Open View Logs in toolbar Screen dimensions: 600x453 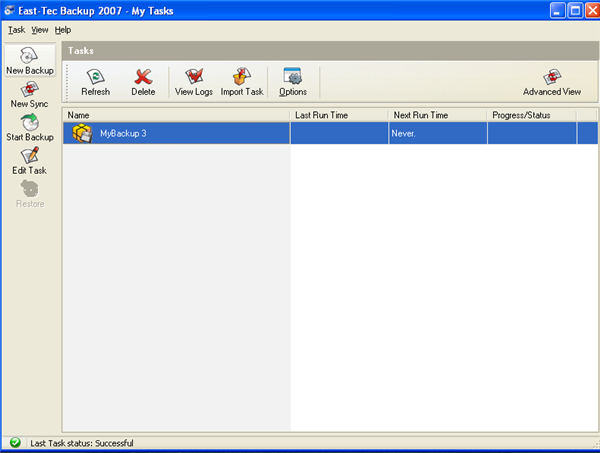pyautogui.click(x=194, y=82)
